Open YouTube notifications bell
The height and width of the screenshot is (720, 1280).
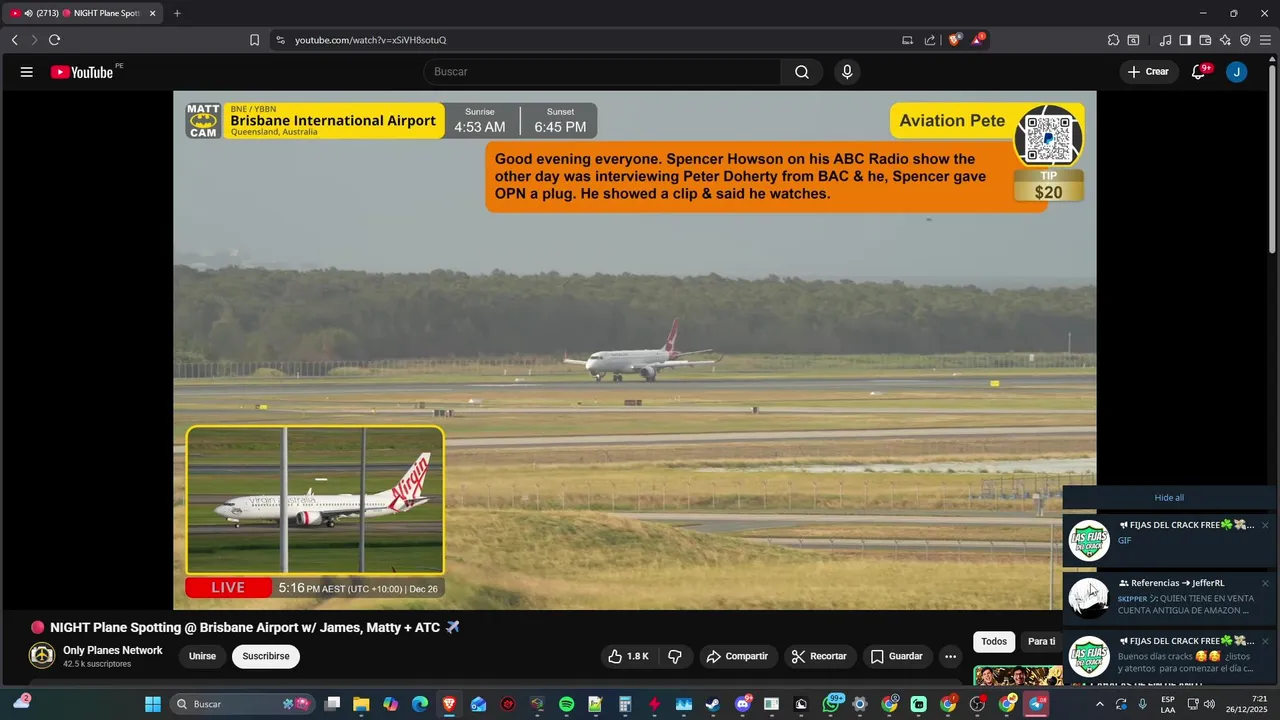(x=1199, y=72)
